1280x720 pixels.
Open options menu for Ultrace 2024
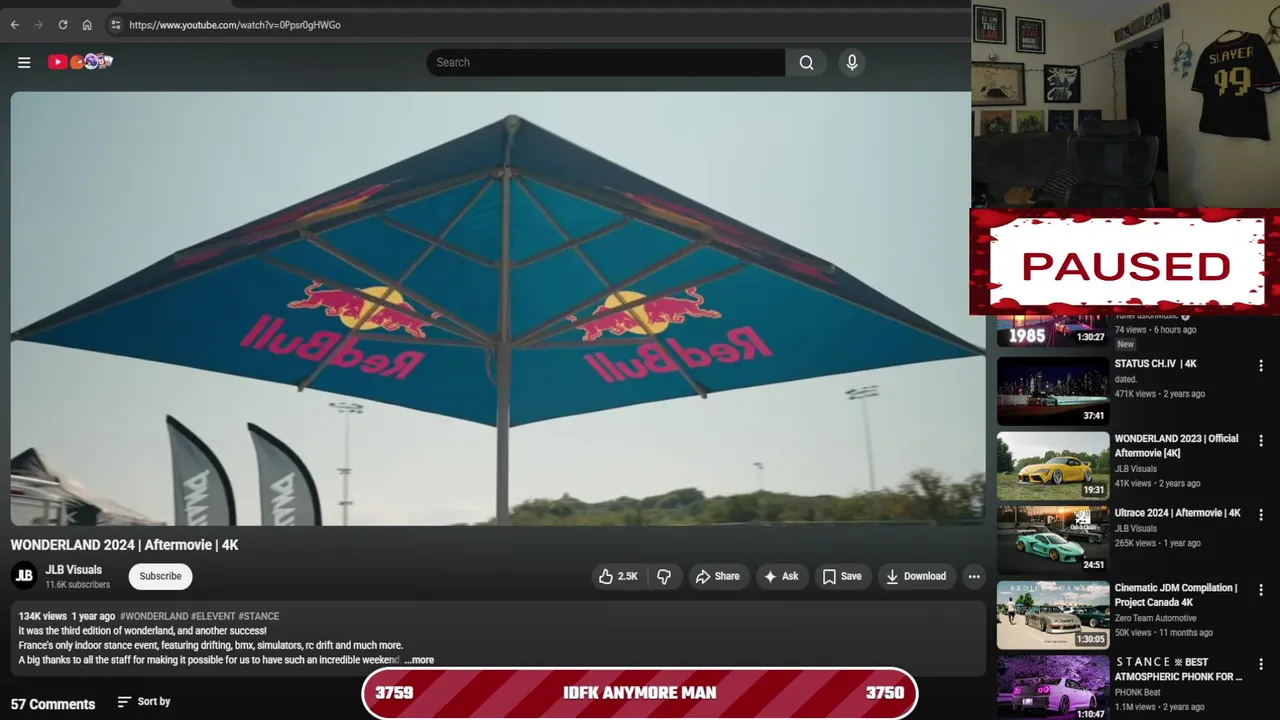coord(1261,515)
